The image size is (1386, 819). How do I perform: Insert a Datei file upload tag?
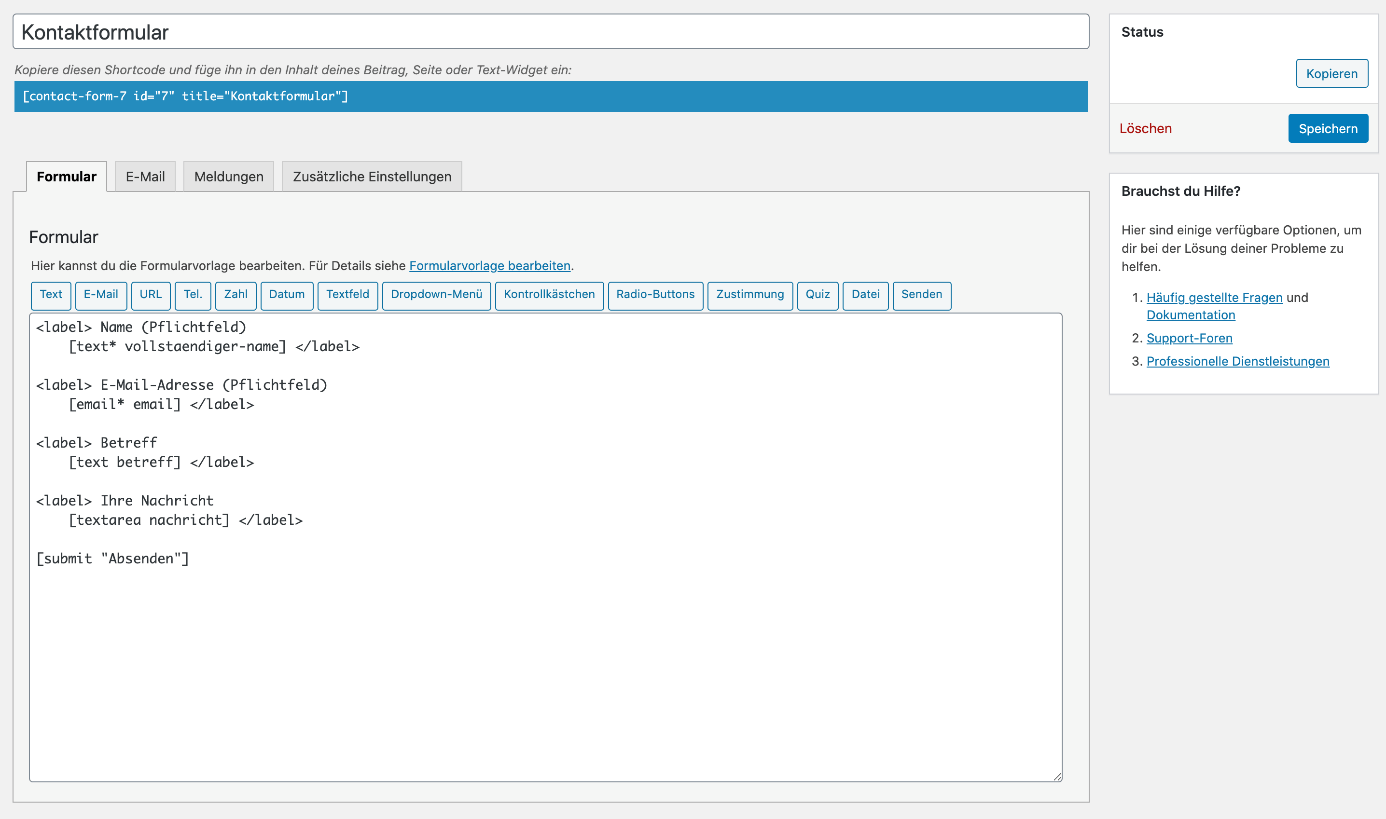point(866,295)
